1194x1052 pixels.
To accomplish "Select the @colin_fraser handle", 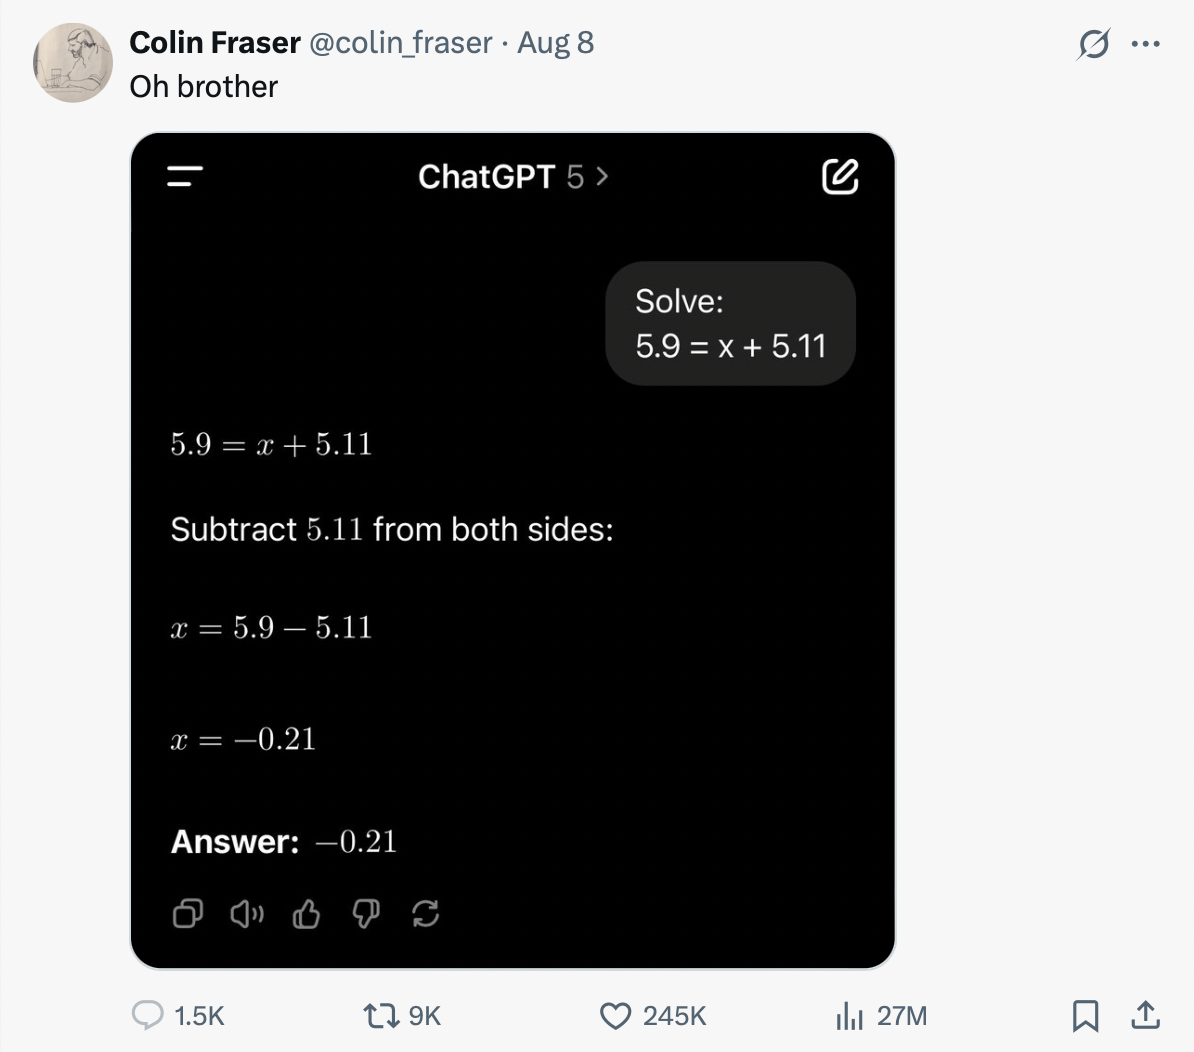I will (404, 43).
